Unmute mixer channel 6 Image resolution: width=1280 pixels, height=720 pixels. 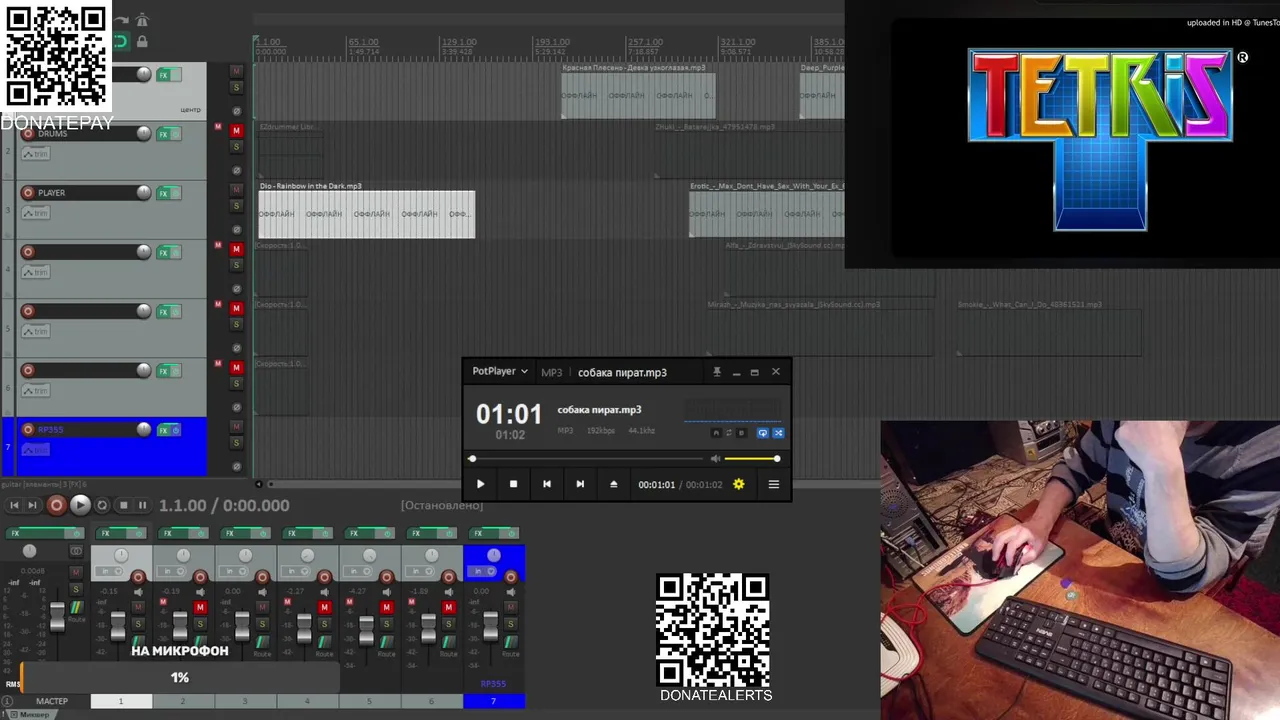[x=449, y=608]
